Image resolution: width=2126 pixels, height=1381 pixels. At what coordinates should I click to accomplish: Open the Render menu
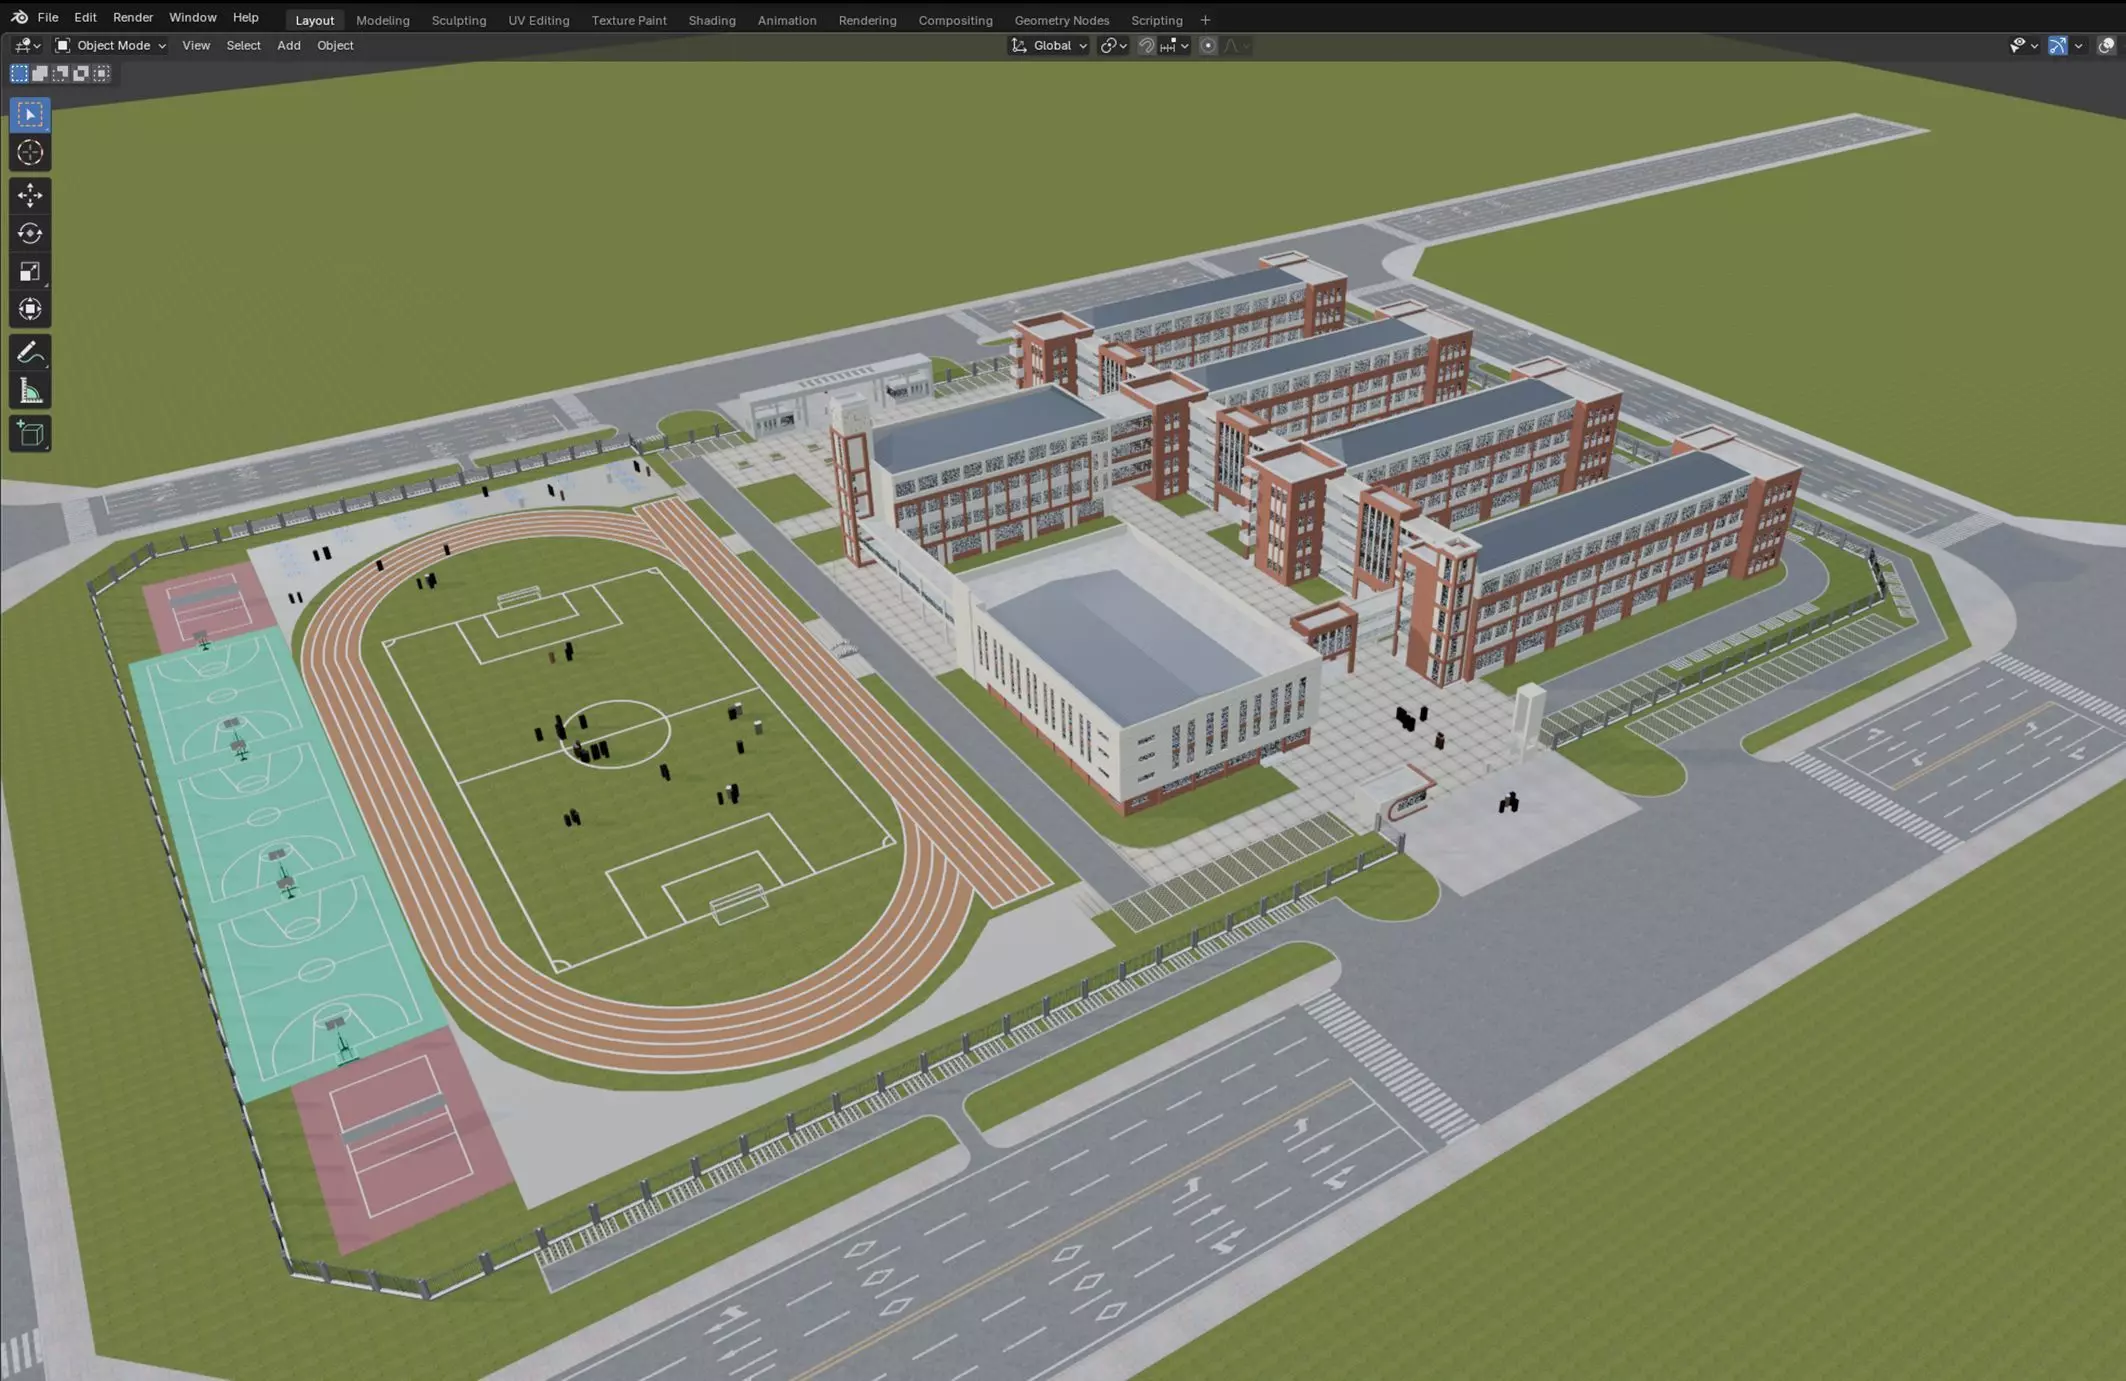[x=133, y=17]
